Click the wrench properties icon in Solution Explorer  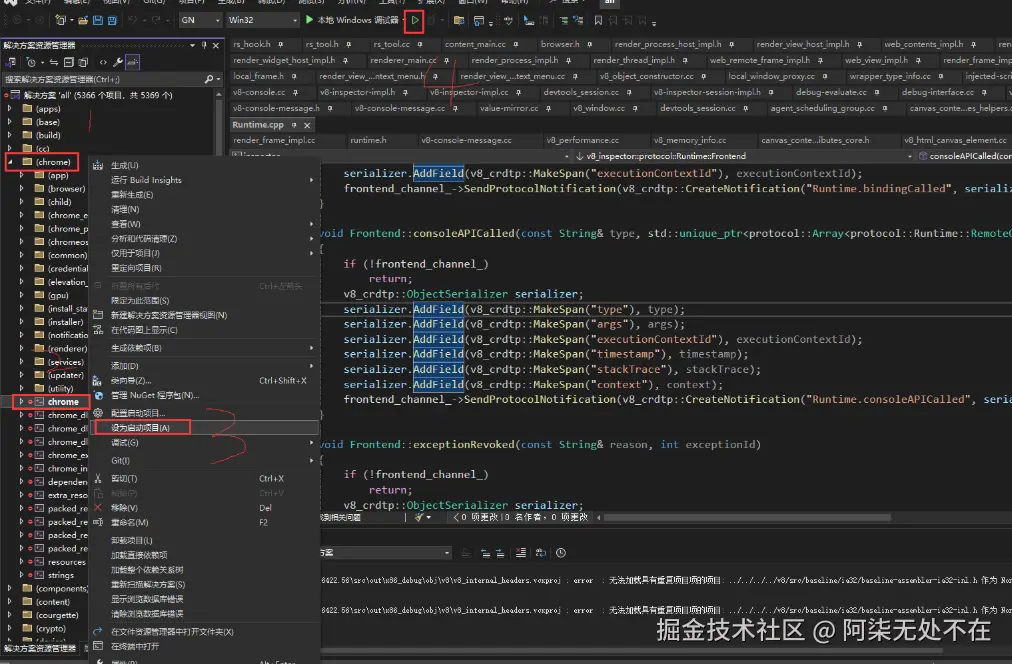pos(118,62)
